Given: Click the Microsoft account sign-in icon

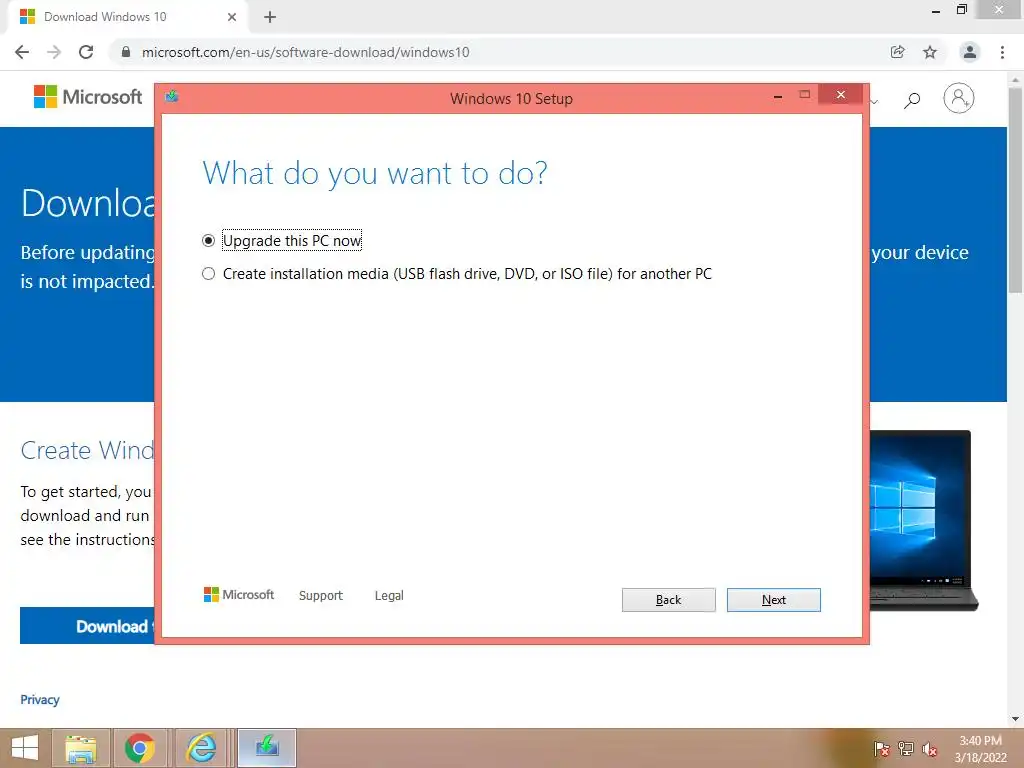Looking at the screenshot, I should pos(959,99).
